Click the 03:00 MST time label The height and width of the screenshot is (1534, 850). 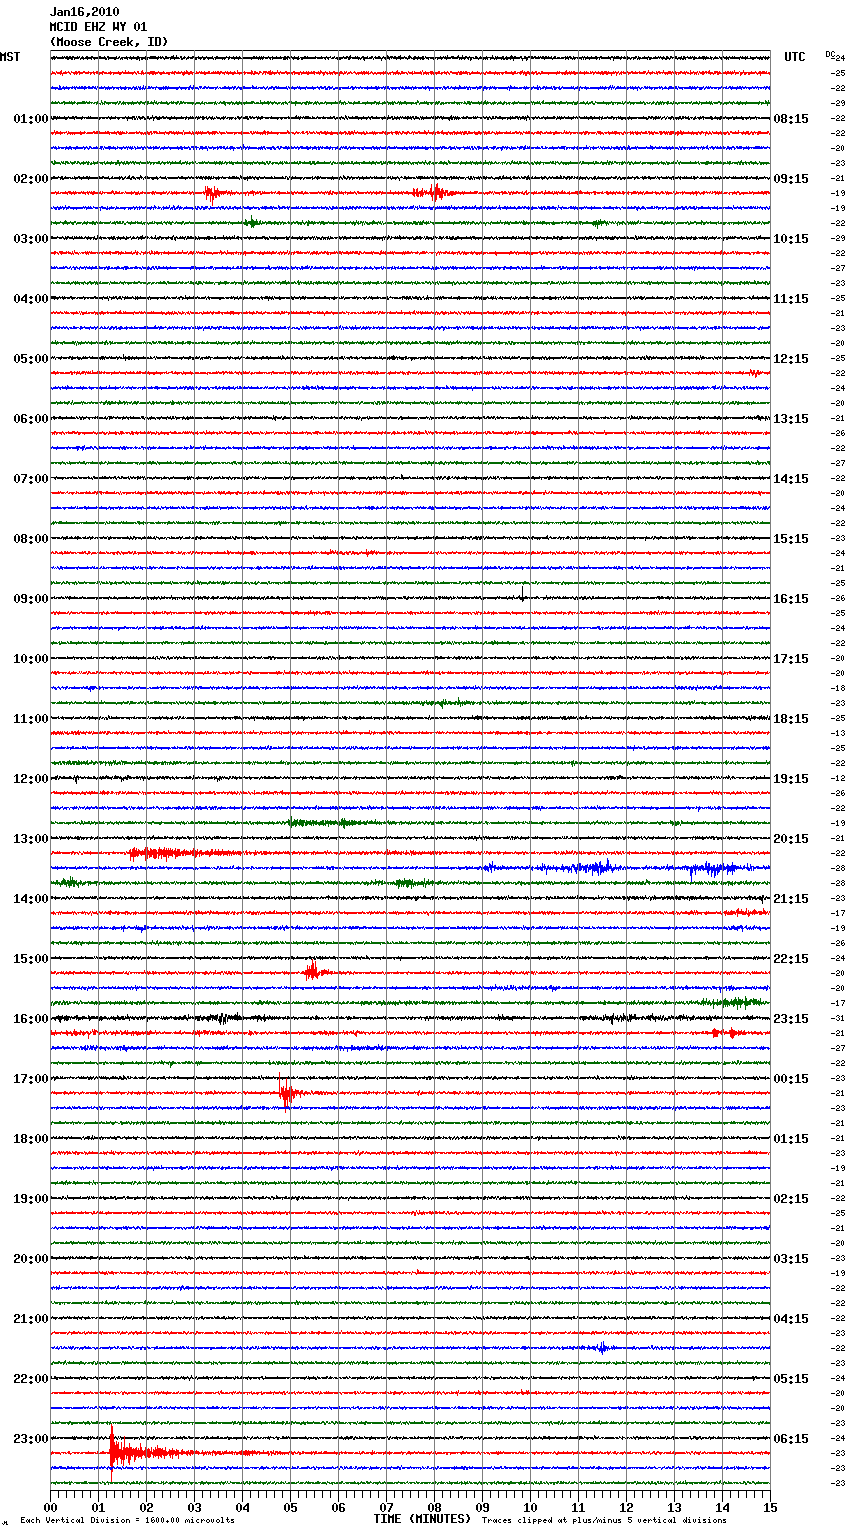point(31,239)
